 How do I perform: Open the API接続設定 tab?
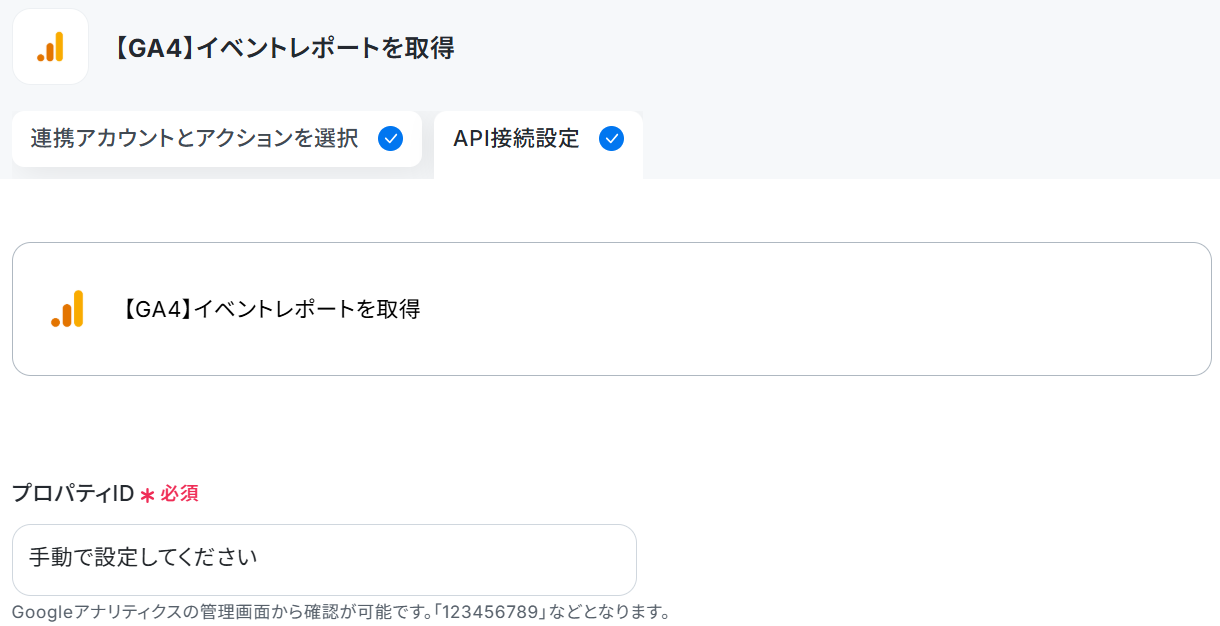538,143
